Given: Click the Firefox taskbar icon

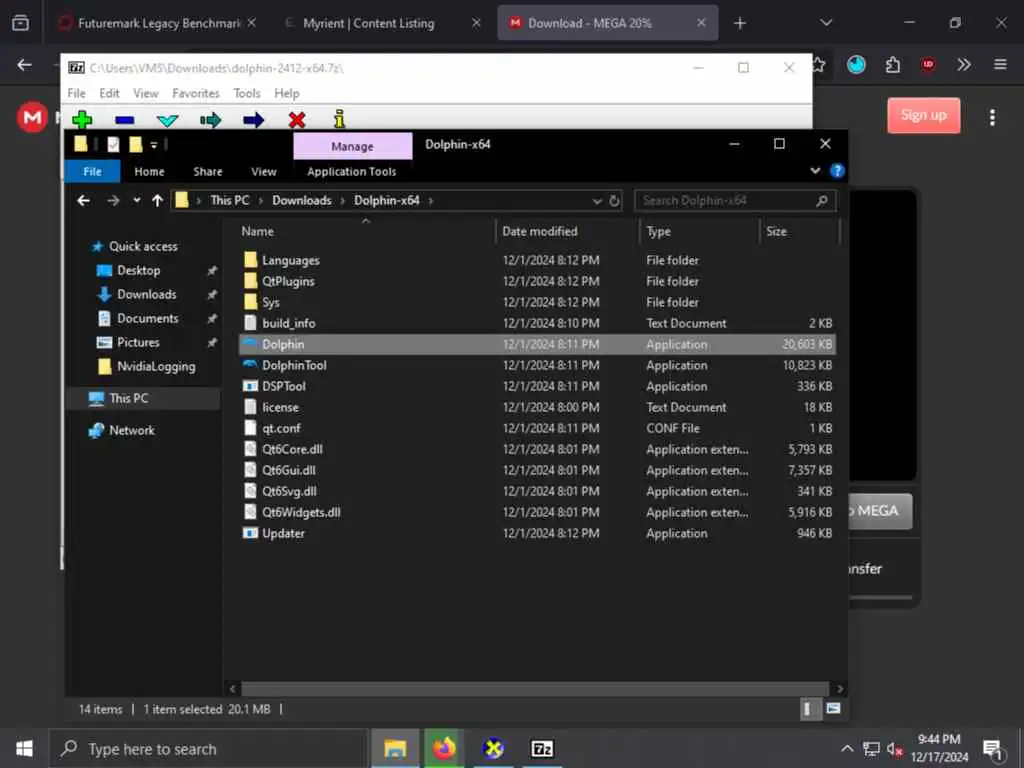Looking at the screenshot, I should pyautogui.click(x=444, y=748).
